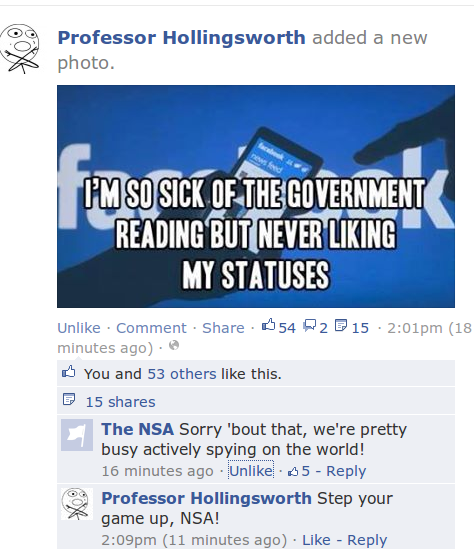Screen dimensions: 474x549
Task: Unlike The NSA's comment
Action: pyautogui.click(x=251, y=471)
